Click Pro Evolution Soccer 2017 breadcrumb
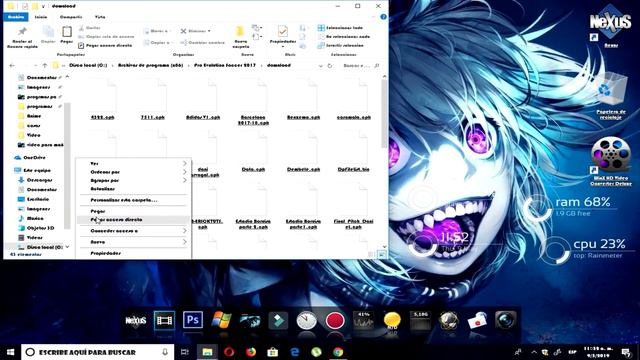Image resolution: width=640 pixels, height=360 pixels. pos(224,65)
